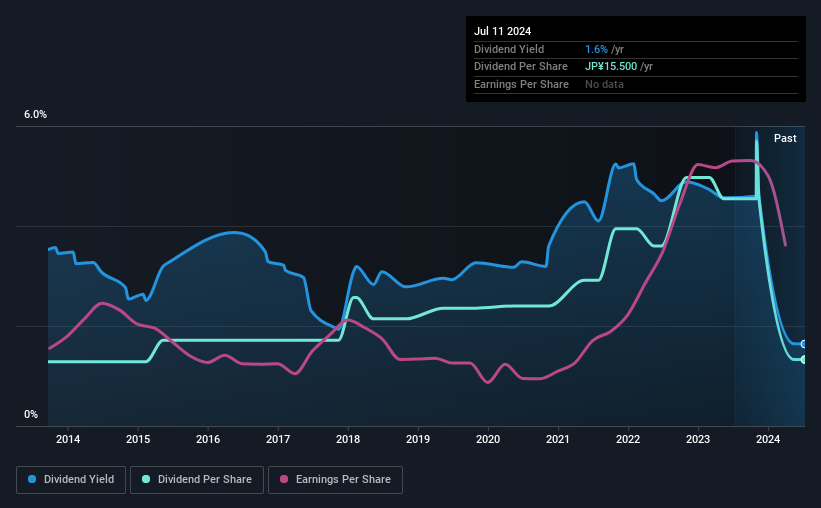821x508 pixels.
Task: Click the 2021 x-axis label
Action: click(558, 439)
